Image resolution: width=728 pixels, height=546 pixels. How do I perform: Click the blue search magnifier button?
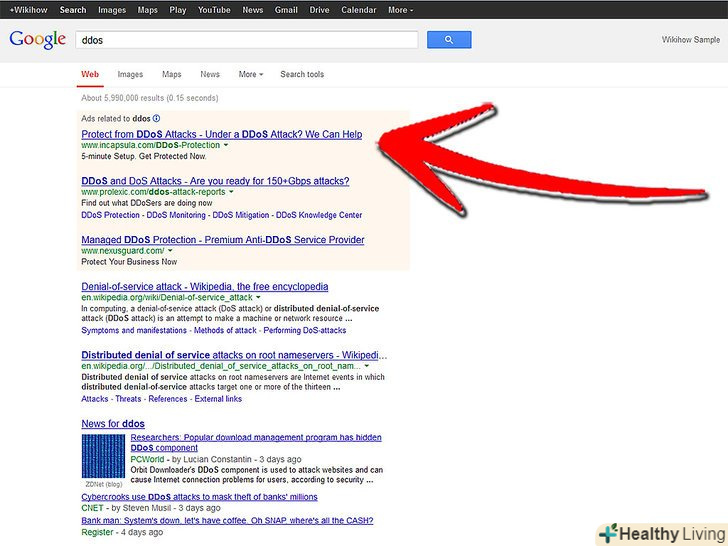click(449, 40)
